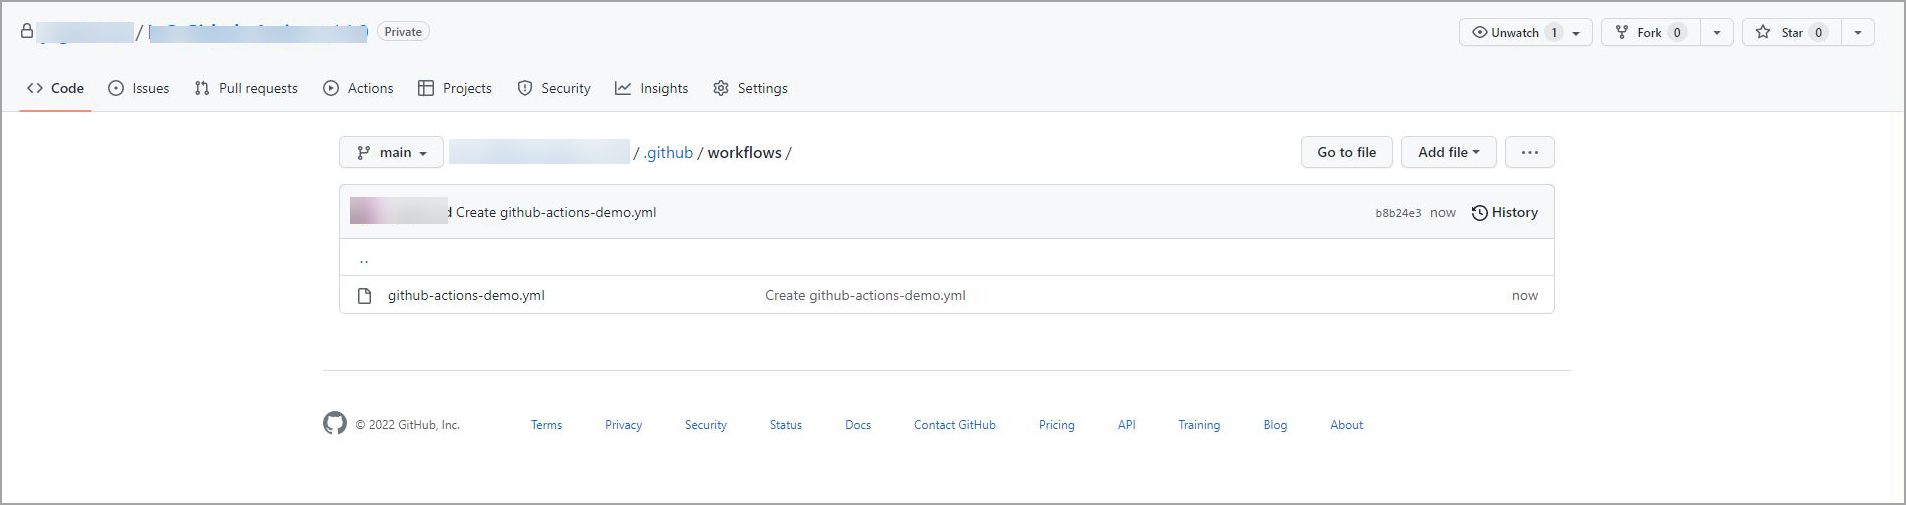Screen dimensions: 1906x505
Task: Click the blurred owner name link
Action: click(85, 32)
